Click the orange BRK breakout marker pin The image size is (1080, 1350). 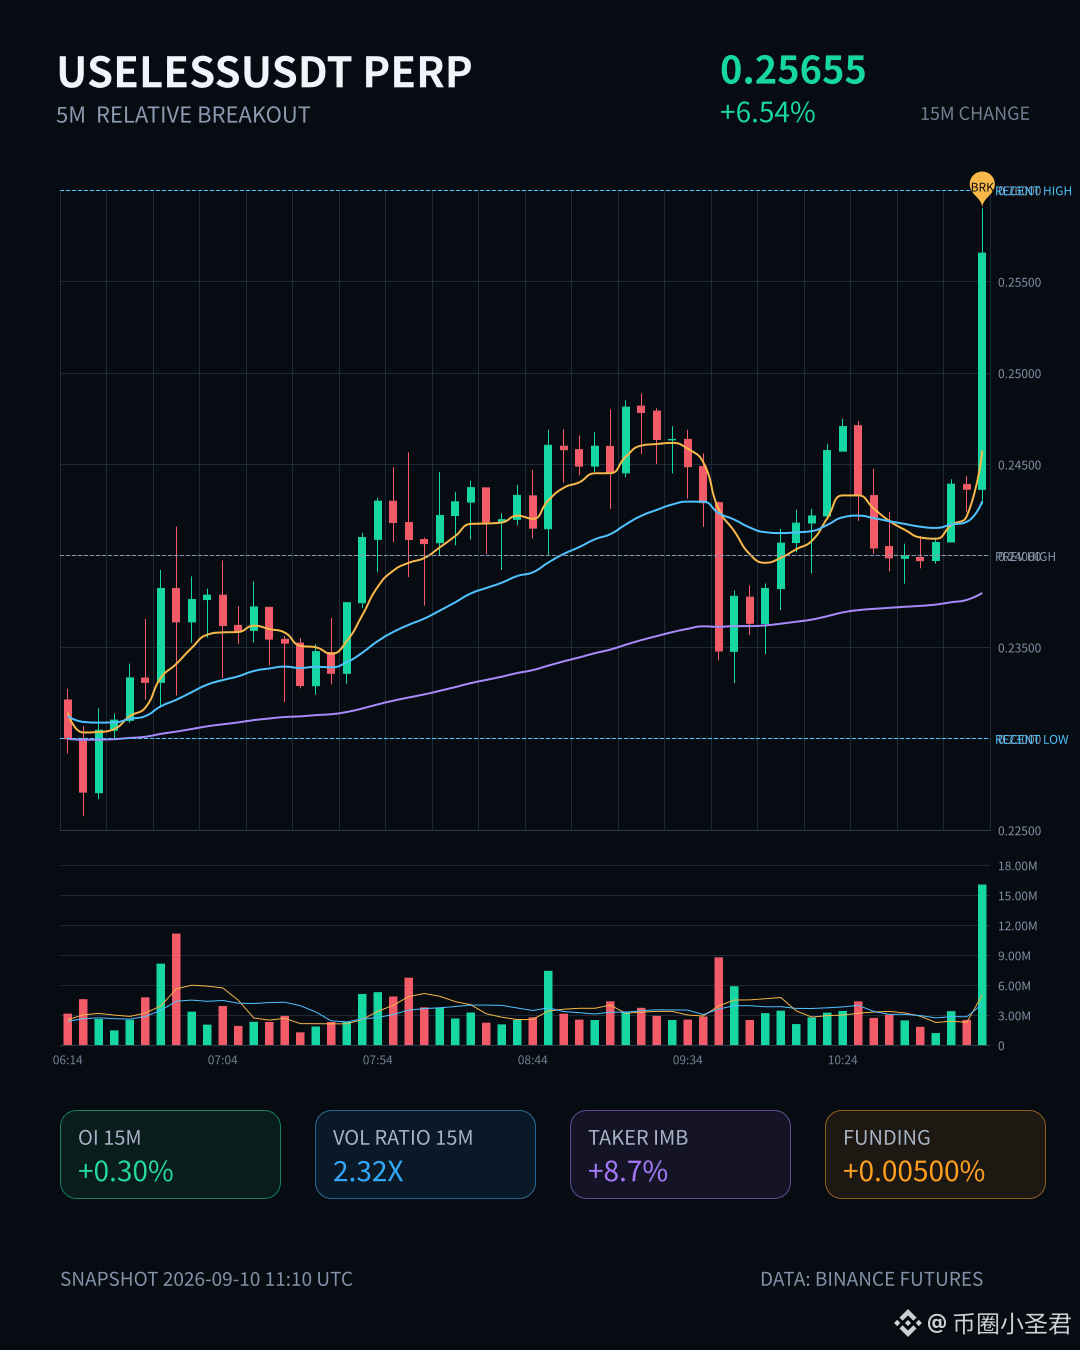pos(982,187)
